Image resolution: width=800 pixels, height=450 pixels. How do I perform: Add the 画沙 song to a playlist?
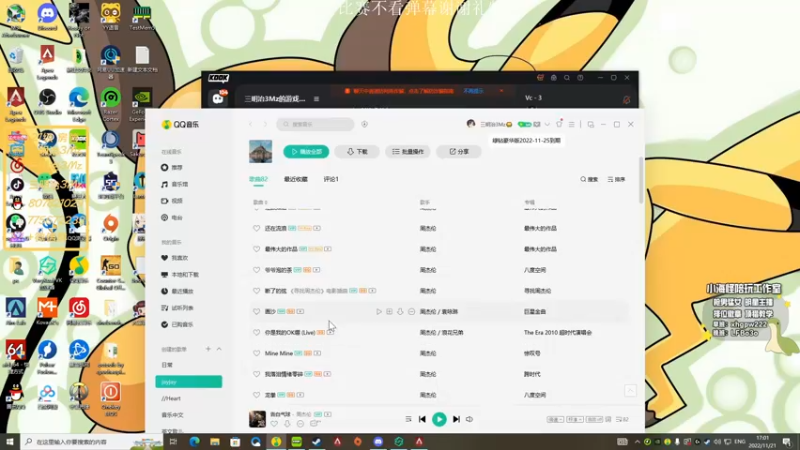click(389, 311)
